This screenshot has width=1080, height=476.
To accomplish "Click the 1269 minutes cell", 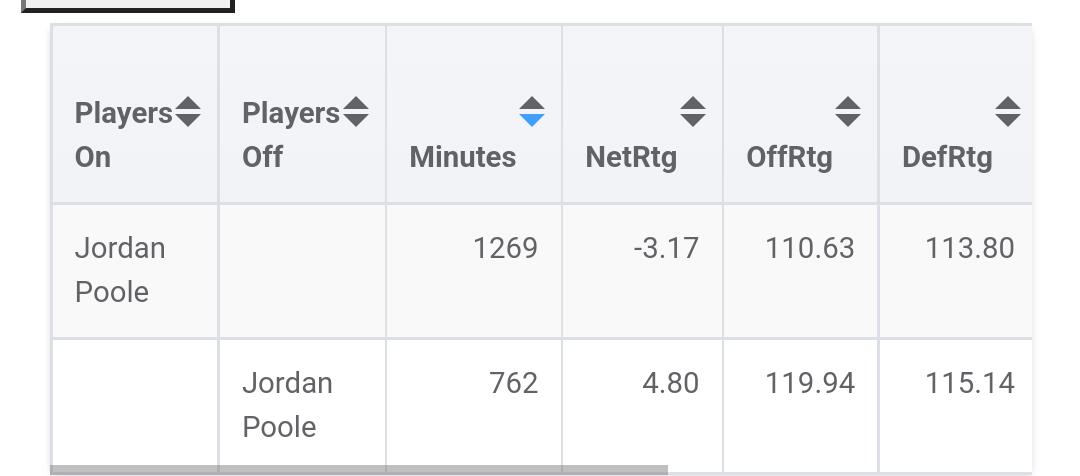I will tap(506, 248).
